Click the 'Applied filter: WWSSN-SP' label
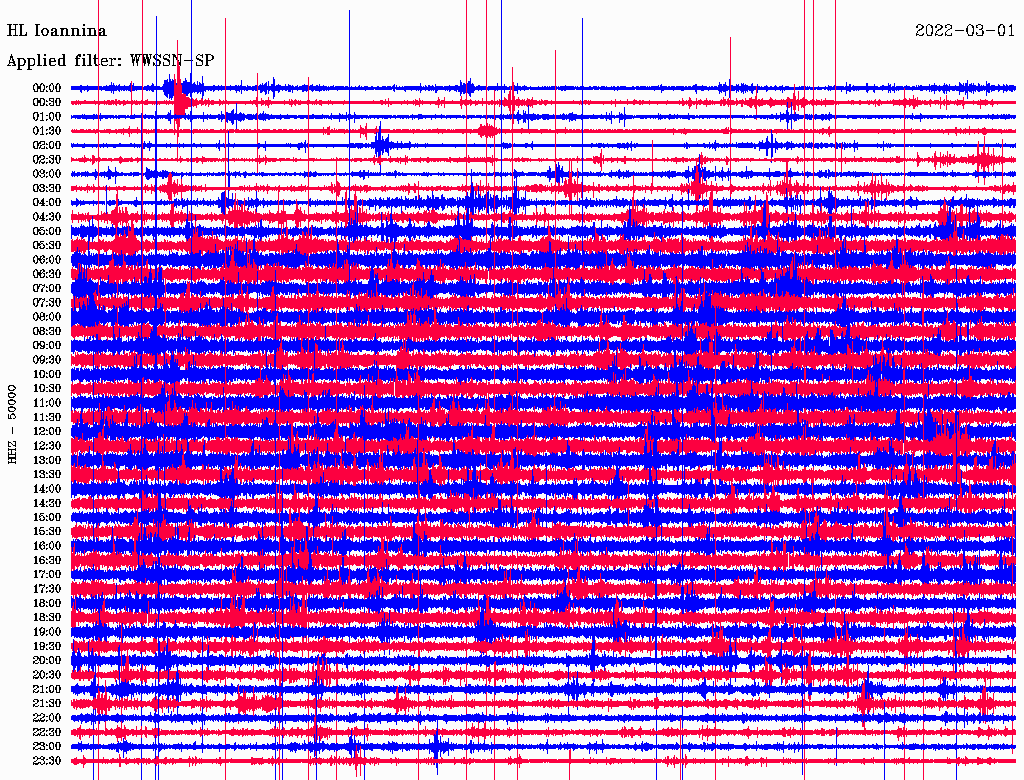The image size is (1024, 780). (x=110, y=61)
